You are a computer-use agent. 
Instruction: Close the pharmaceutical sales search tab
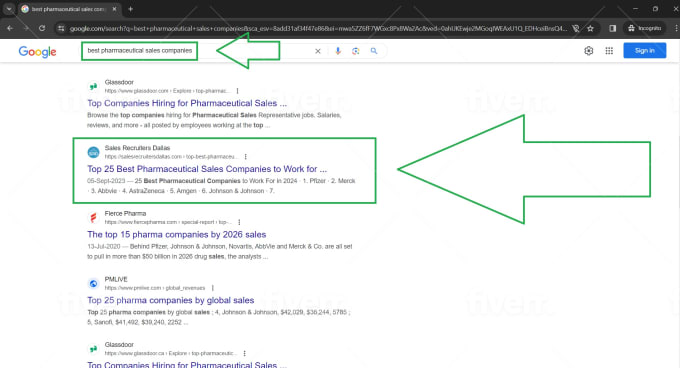click(114, 9)
